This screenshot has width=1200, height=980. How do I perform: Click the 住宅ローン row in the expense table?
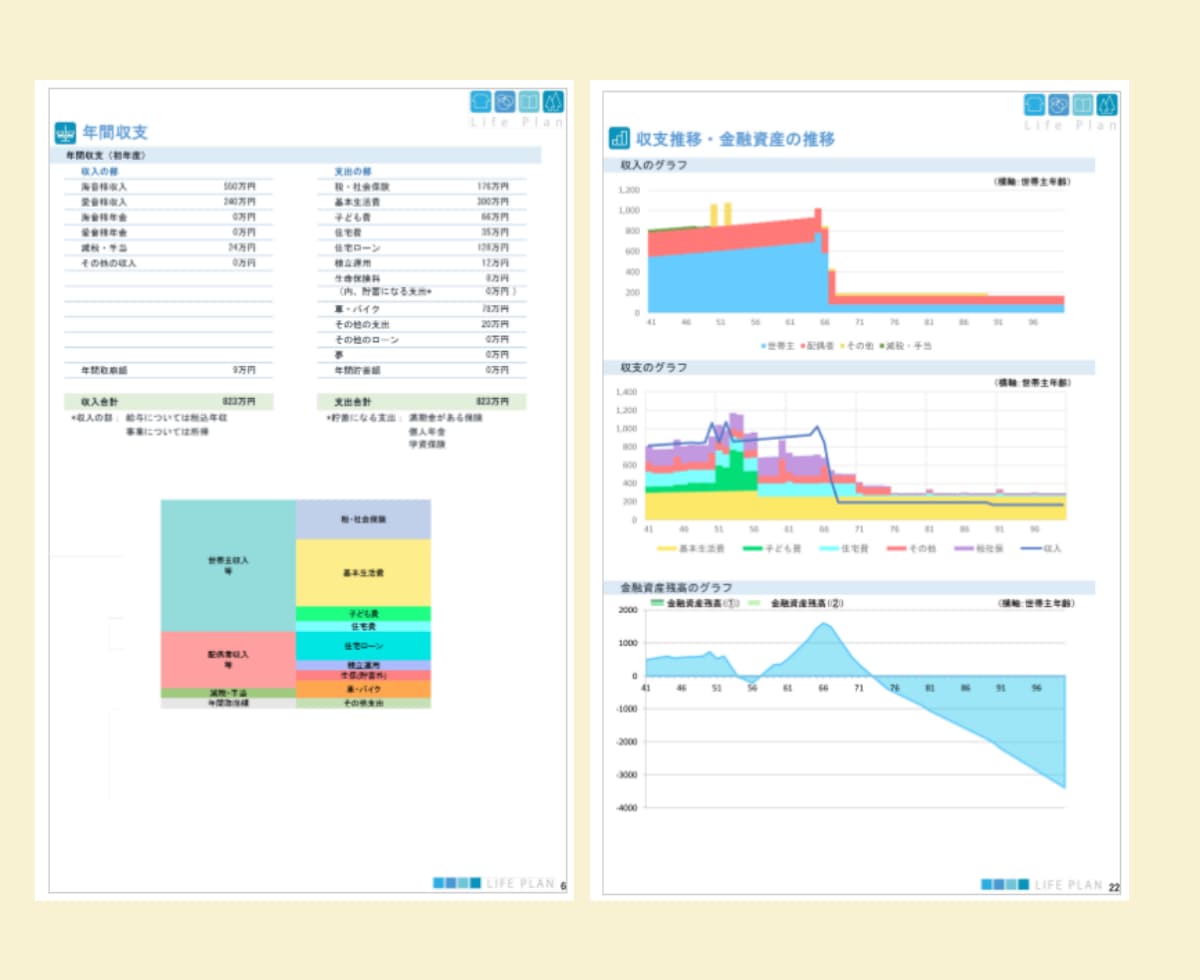(x=421, y=248)
